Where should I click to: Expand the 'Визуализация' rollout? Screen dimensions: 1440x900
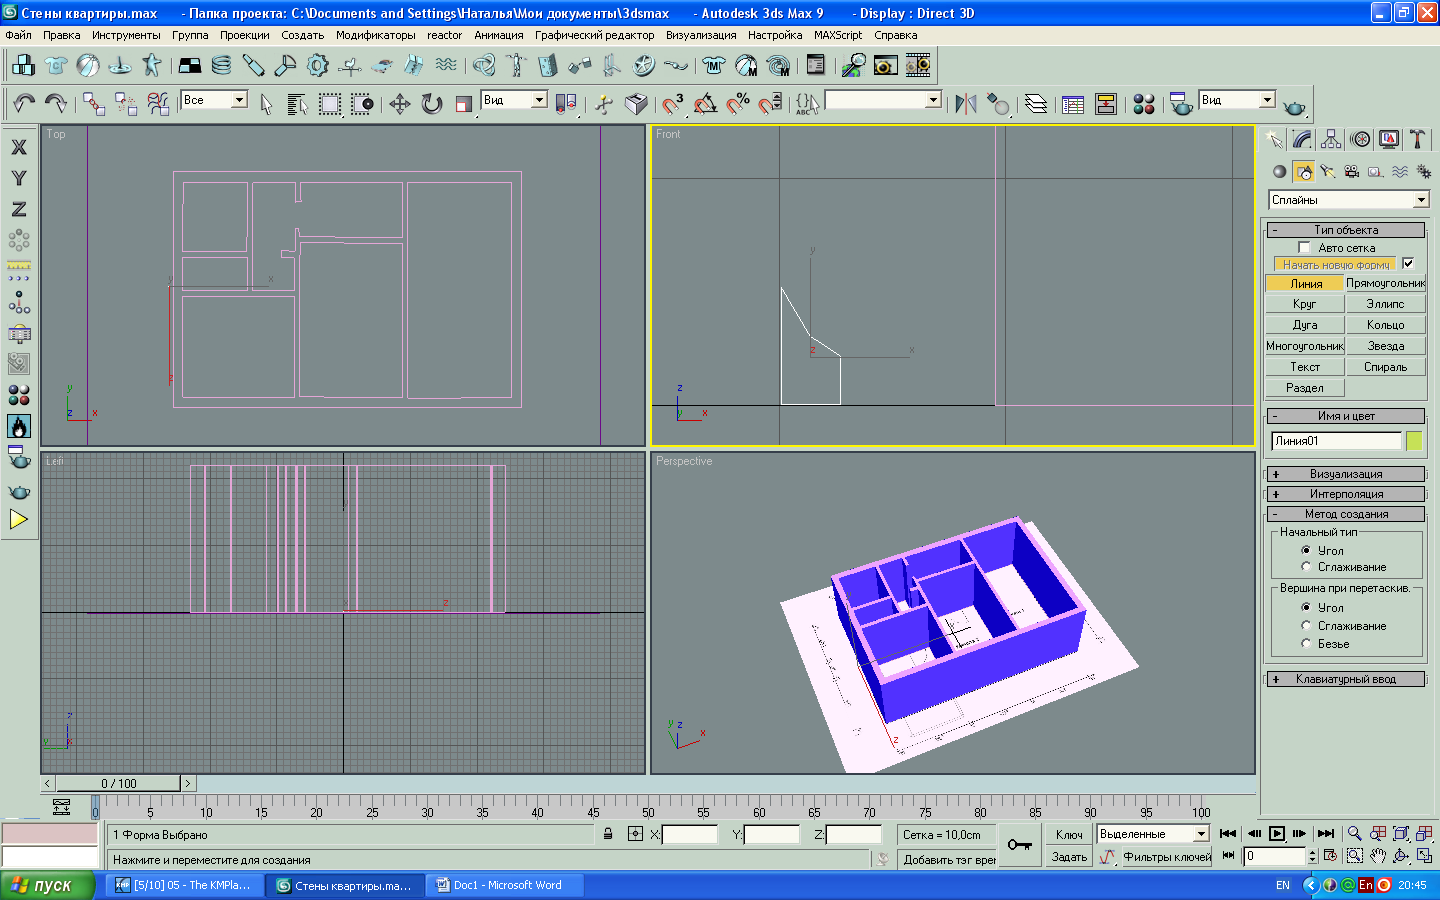[x=1346, y=474]
